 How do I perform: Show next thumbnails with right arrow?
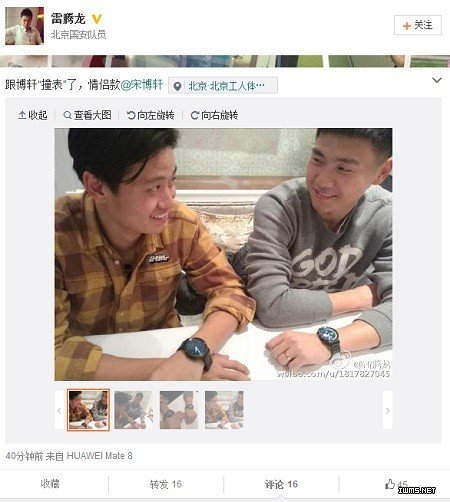pos(387,411)
